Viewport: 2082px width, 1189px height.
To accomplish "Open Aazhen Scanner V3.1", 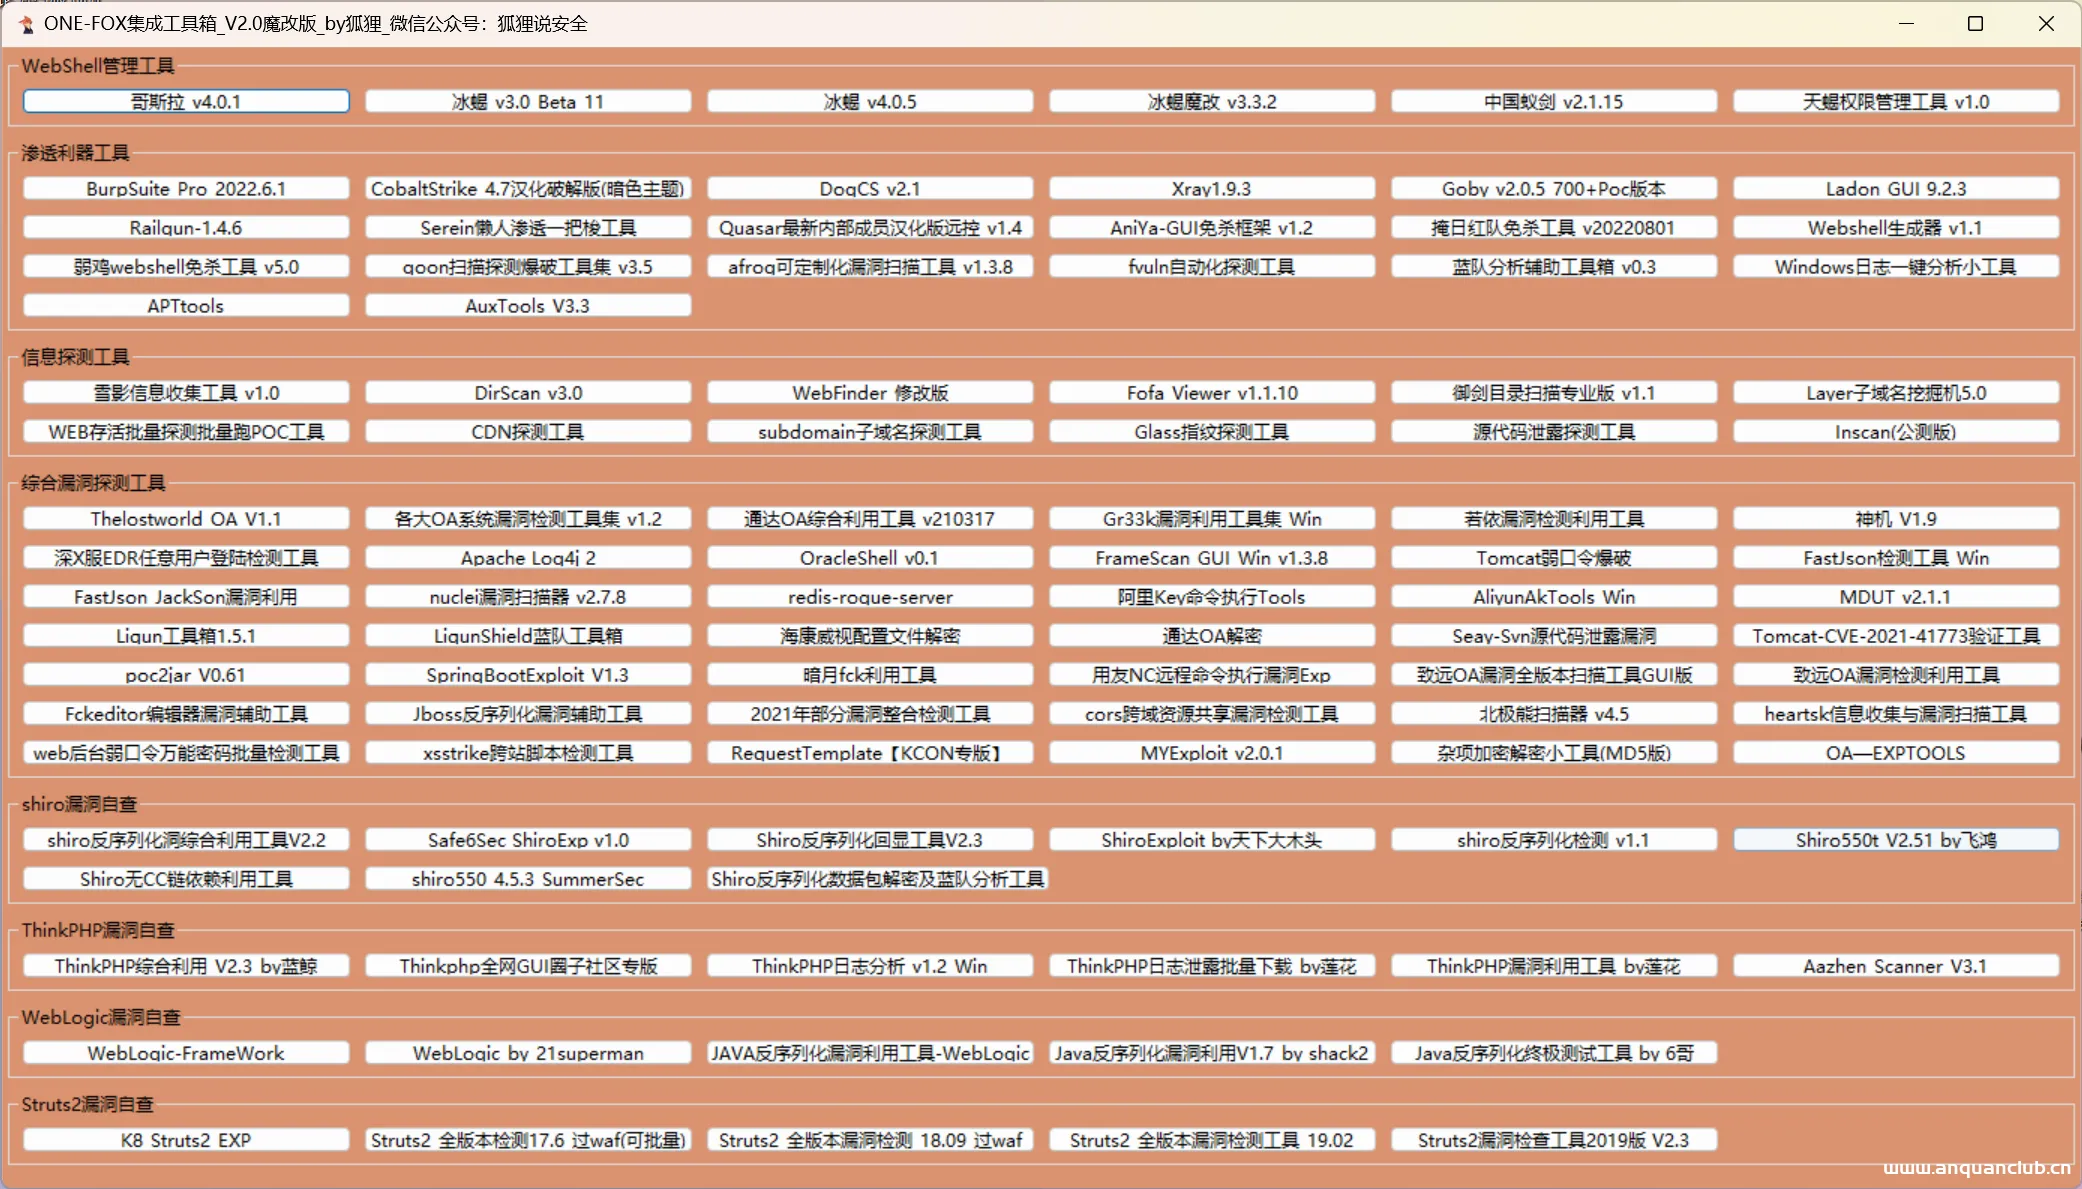I will pos(1895,965).
